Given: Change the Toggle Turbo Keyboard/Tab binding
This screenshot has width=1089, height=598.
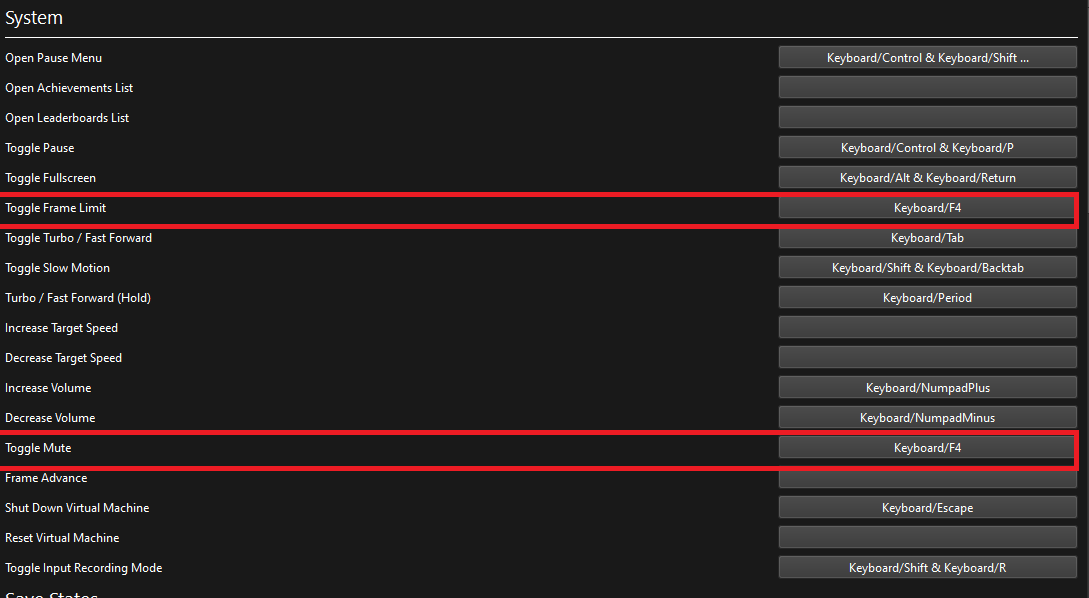Looking at the screenshot, I should pos(927,237).
